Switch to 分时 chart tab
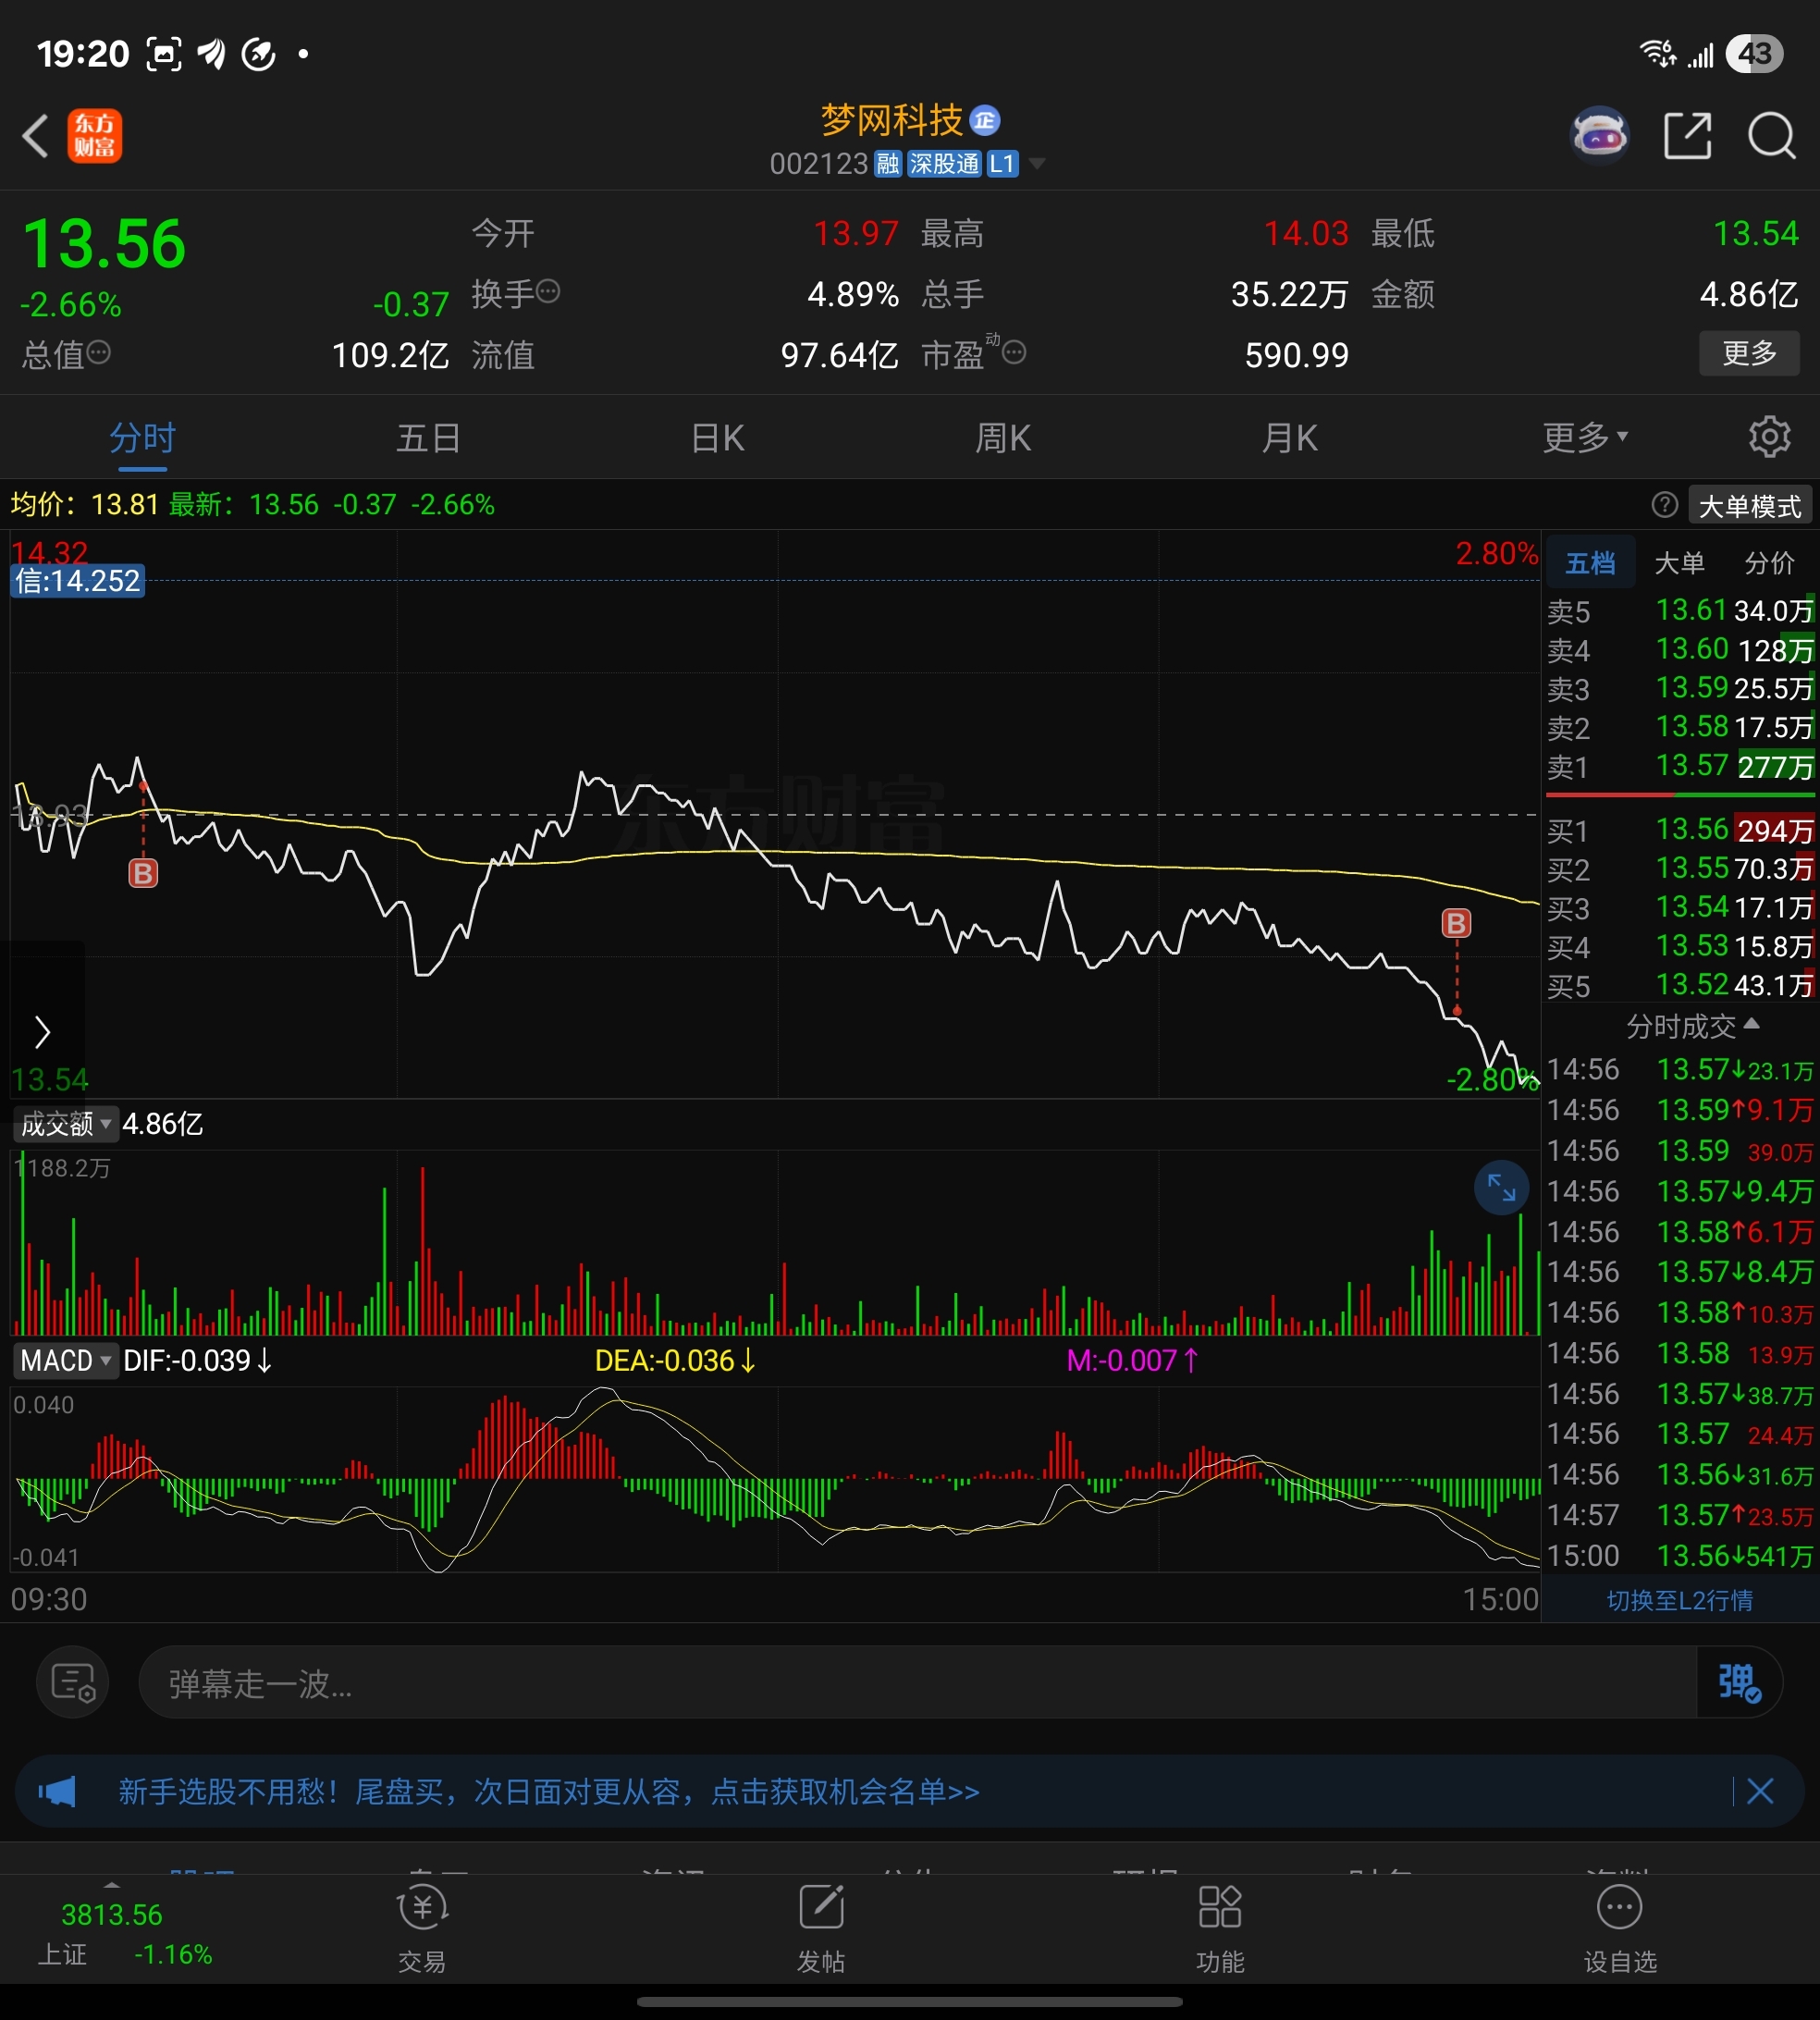Screen dimensions: 1820x2020 click(x=142, y=437)
